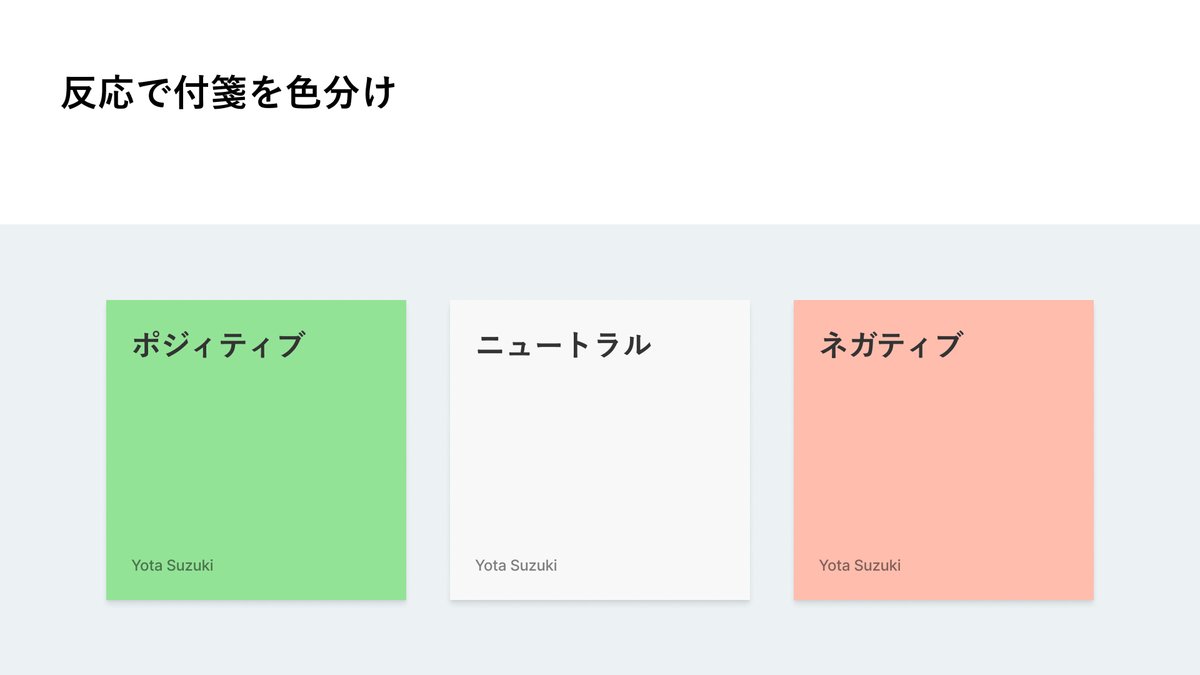Click gray gap between green and white notes

coord(428,450)
